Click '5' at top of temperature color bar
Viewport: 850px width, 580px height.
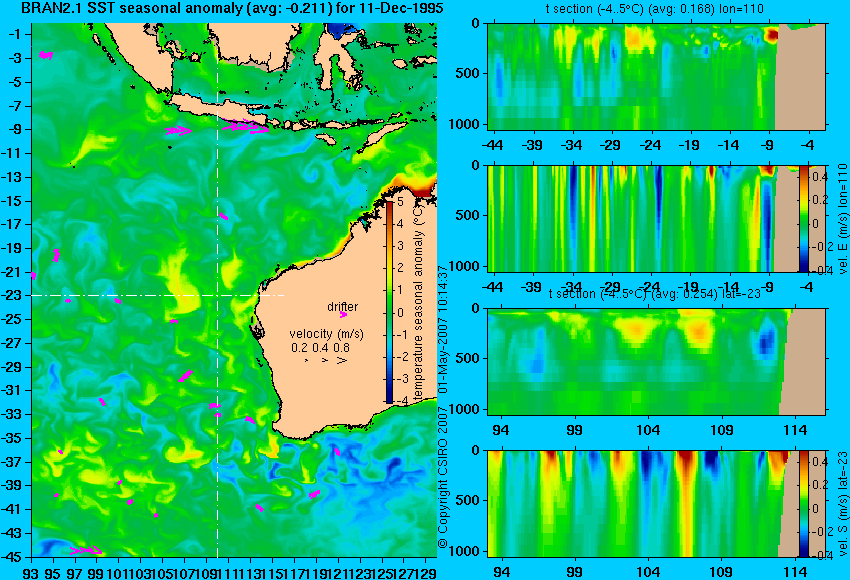[400, 202]
